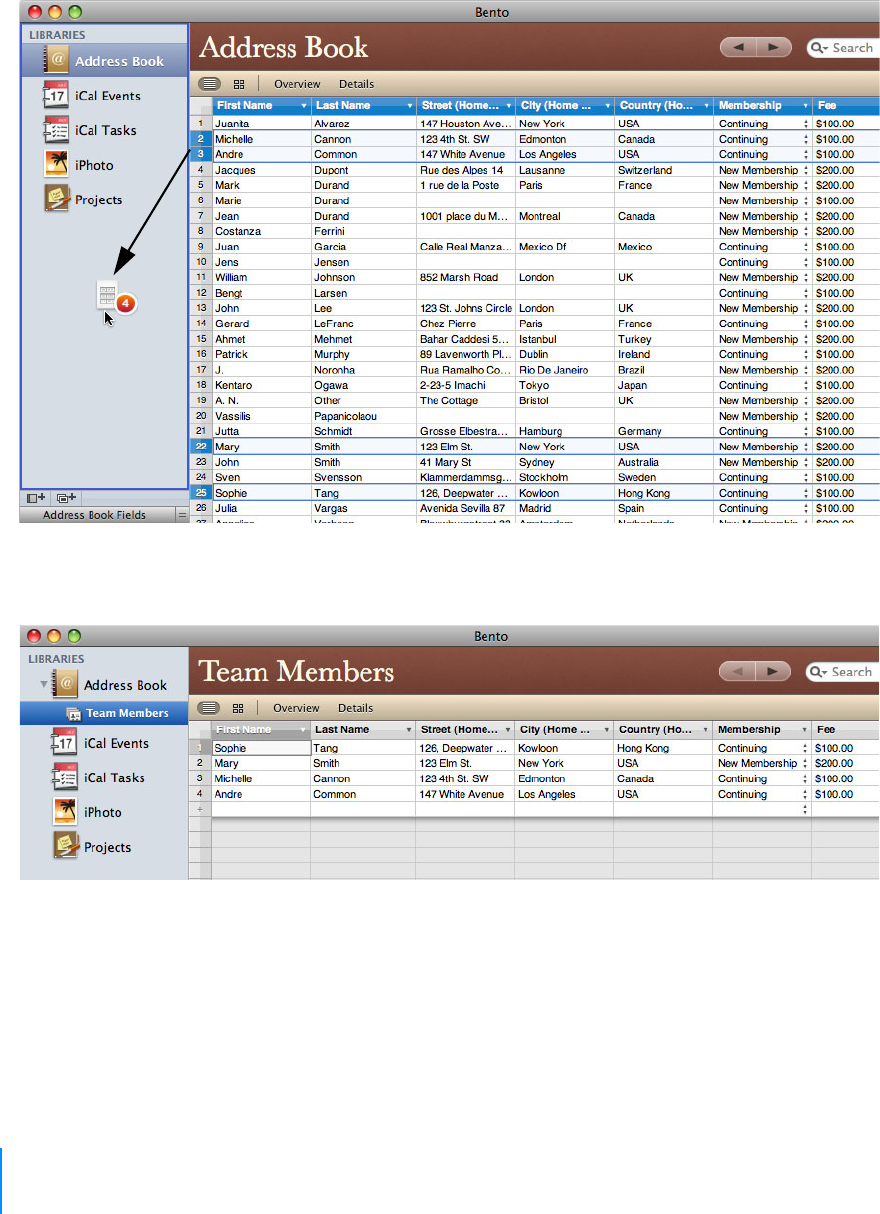Click 'Hamburg' city cell in top window

(565, 431)
